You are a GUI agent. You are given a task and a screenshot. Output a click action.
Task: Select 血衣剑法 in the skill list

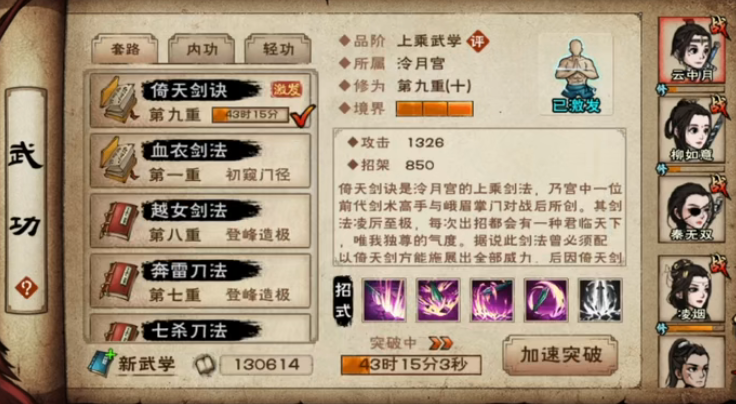tap(200, 161)
